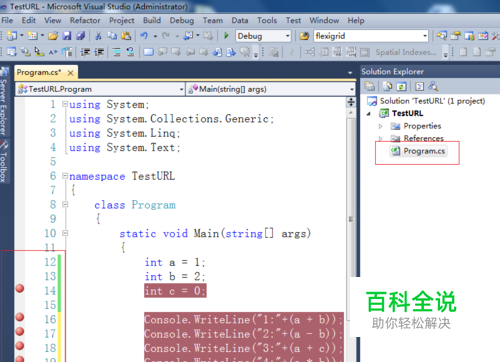Open the Solution Explorer window icon in toolbar

[x=442, y=36]
